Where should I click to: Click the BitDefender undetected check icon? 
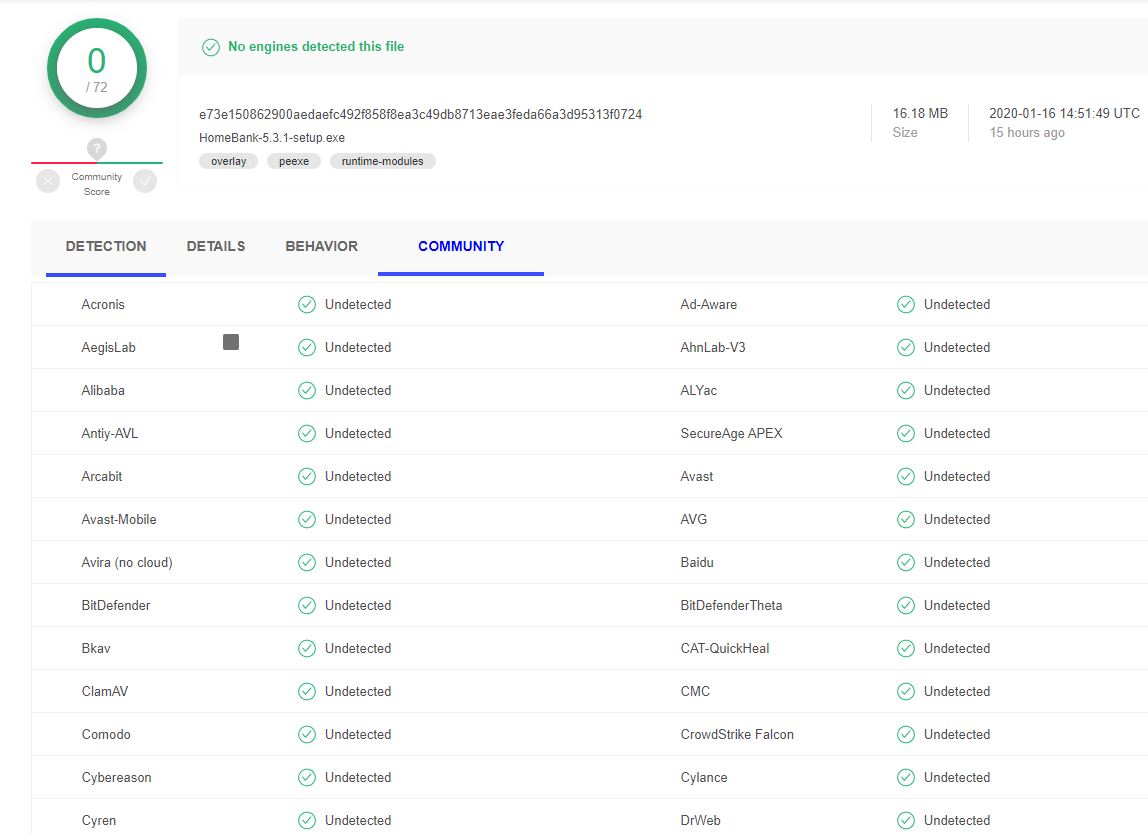tap(307, 606)
